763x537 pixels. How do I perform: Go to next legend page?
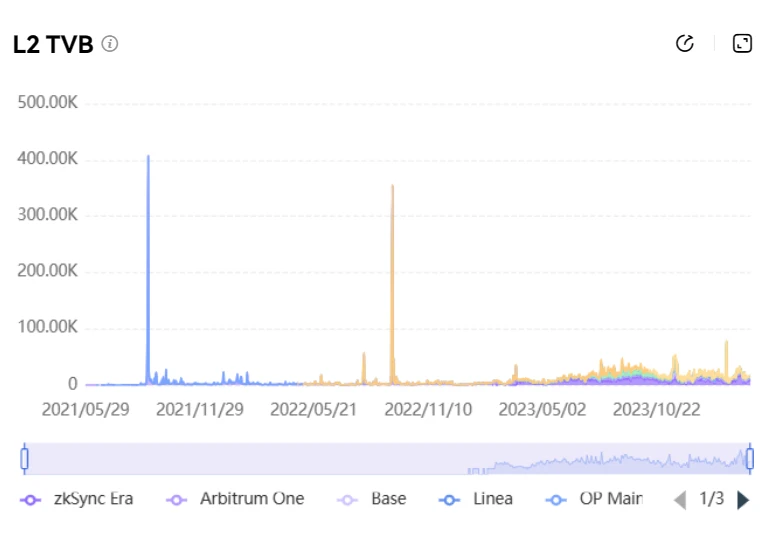pos(743,499)
